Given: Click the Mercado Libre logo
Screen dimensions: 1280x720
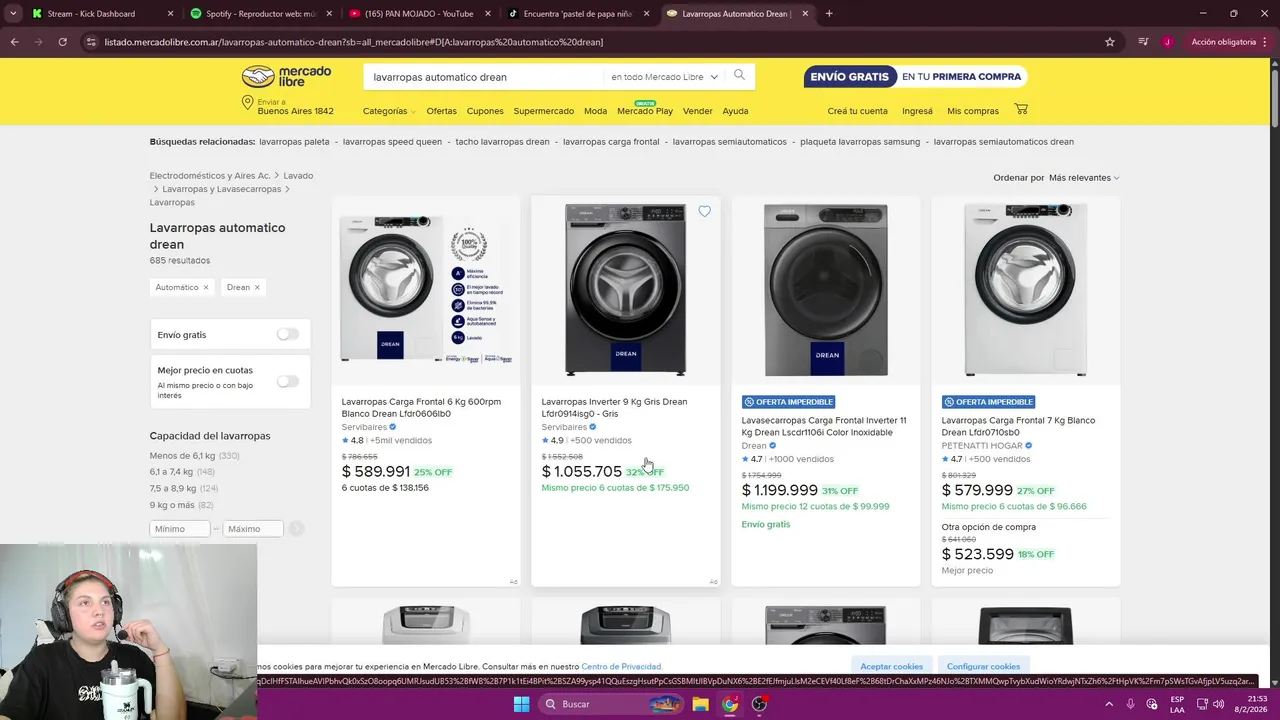Looking at the screenshot, I should [286, 77].
